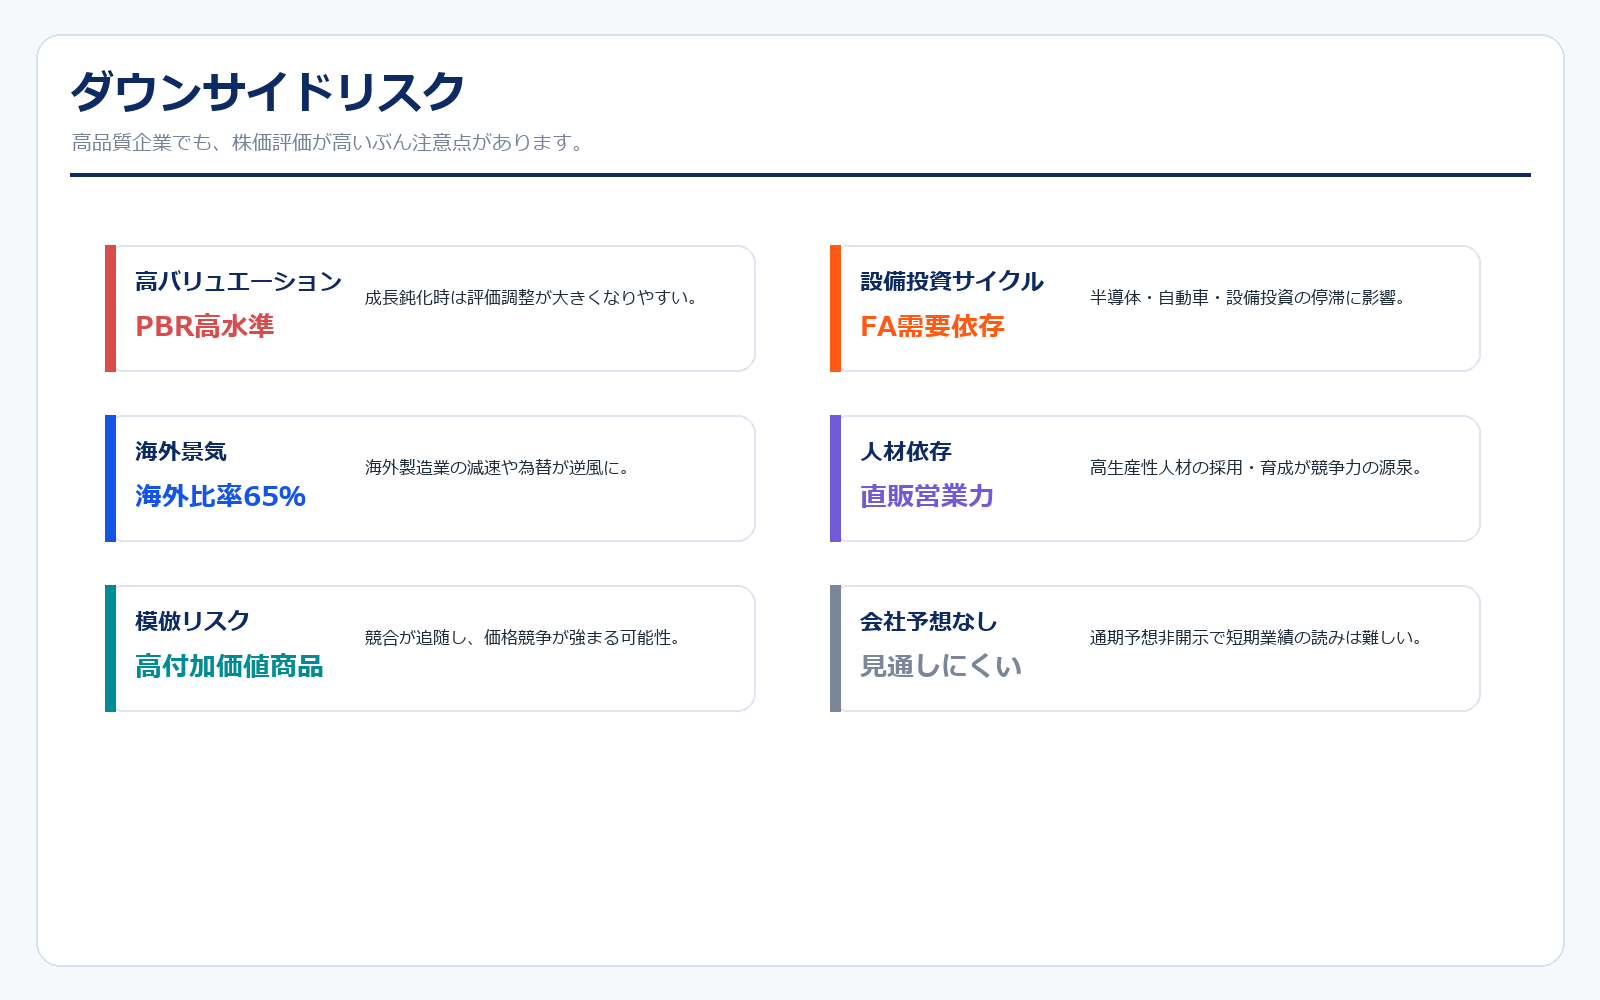Click the 会社予想なし card heading
The width and height of the screenshot is (1600, 1000).
929,622
